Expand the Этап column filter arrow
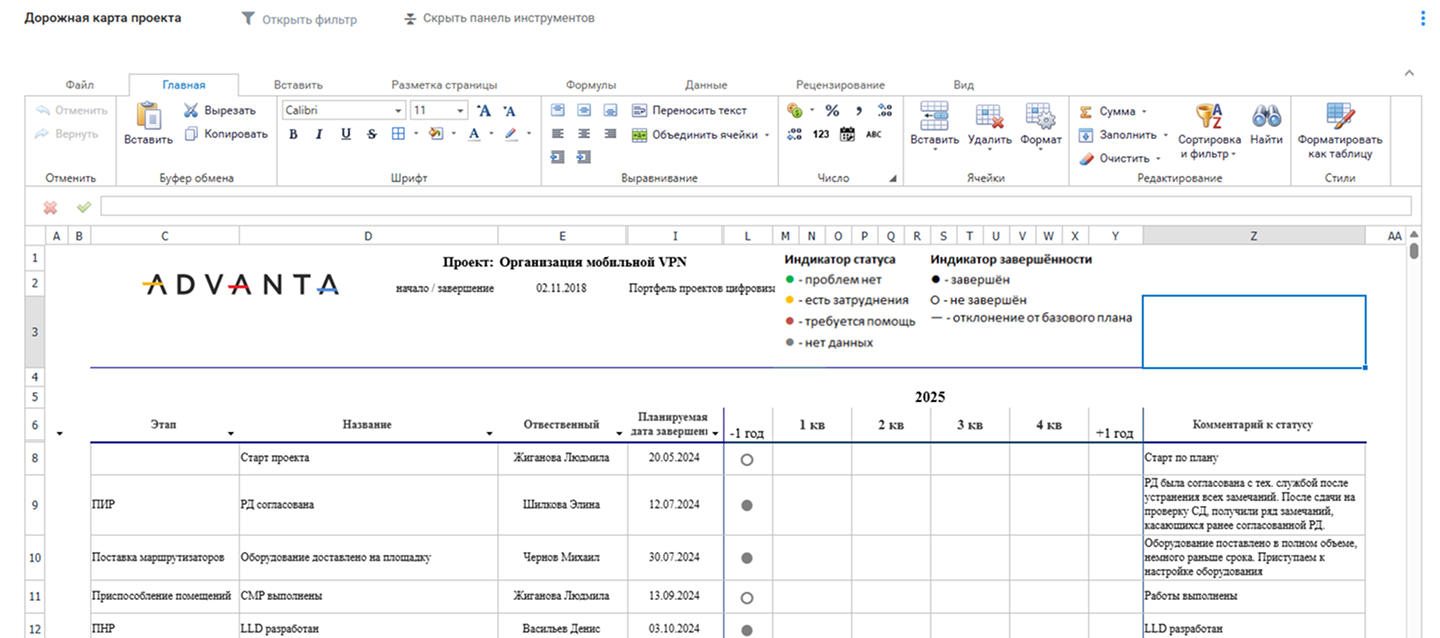The width and height of the screenshot is (1440, 638). point(231,433)
